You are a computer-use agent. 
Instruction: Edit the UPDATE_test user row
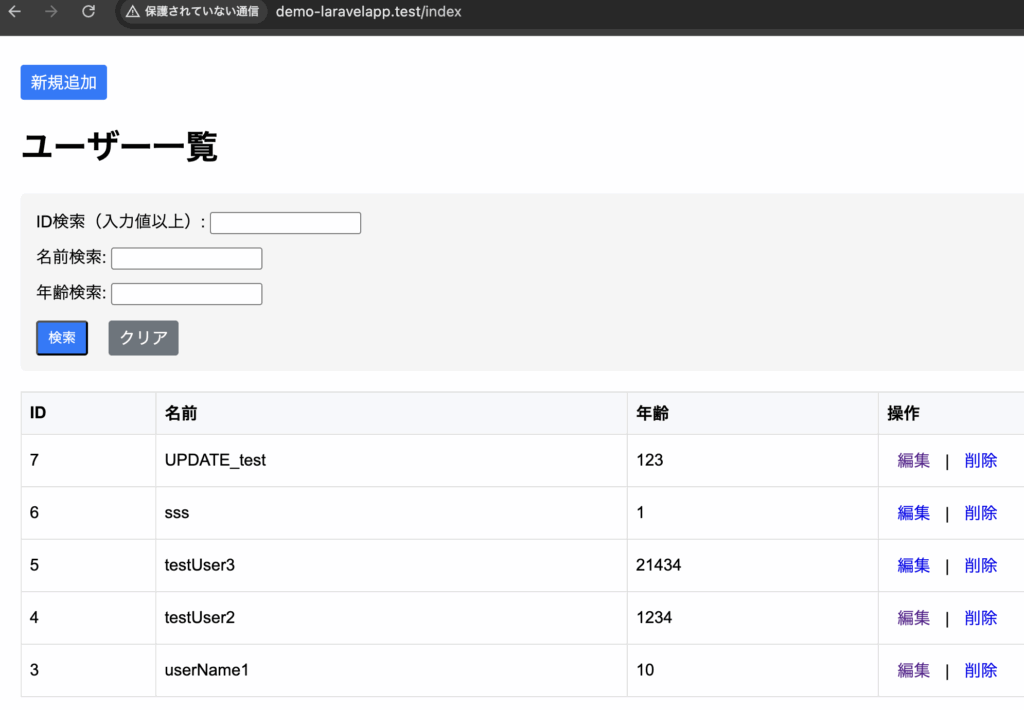pos(913,461)
